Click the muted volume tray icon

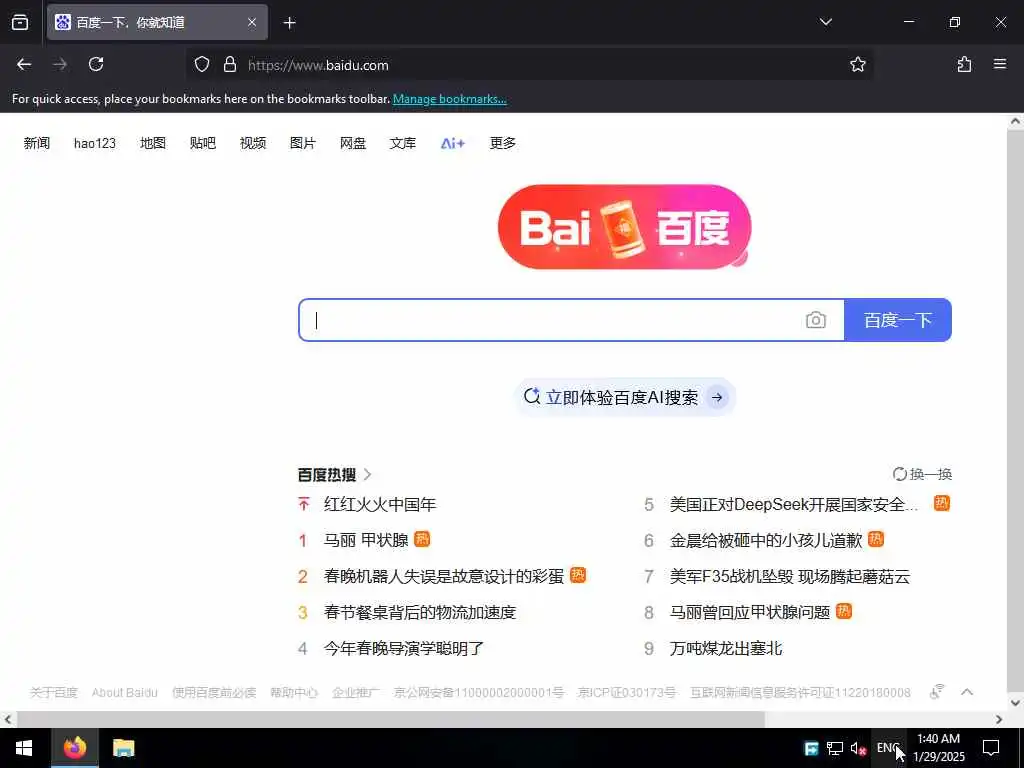[x=858, y=748]
